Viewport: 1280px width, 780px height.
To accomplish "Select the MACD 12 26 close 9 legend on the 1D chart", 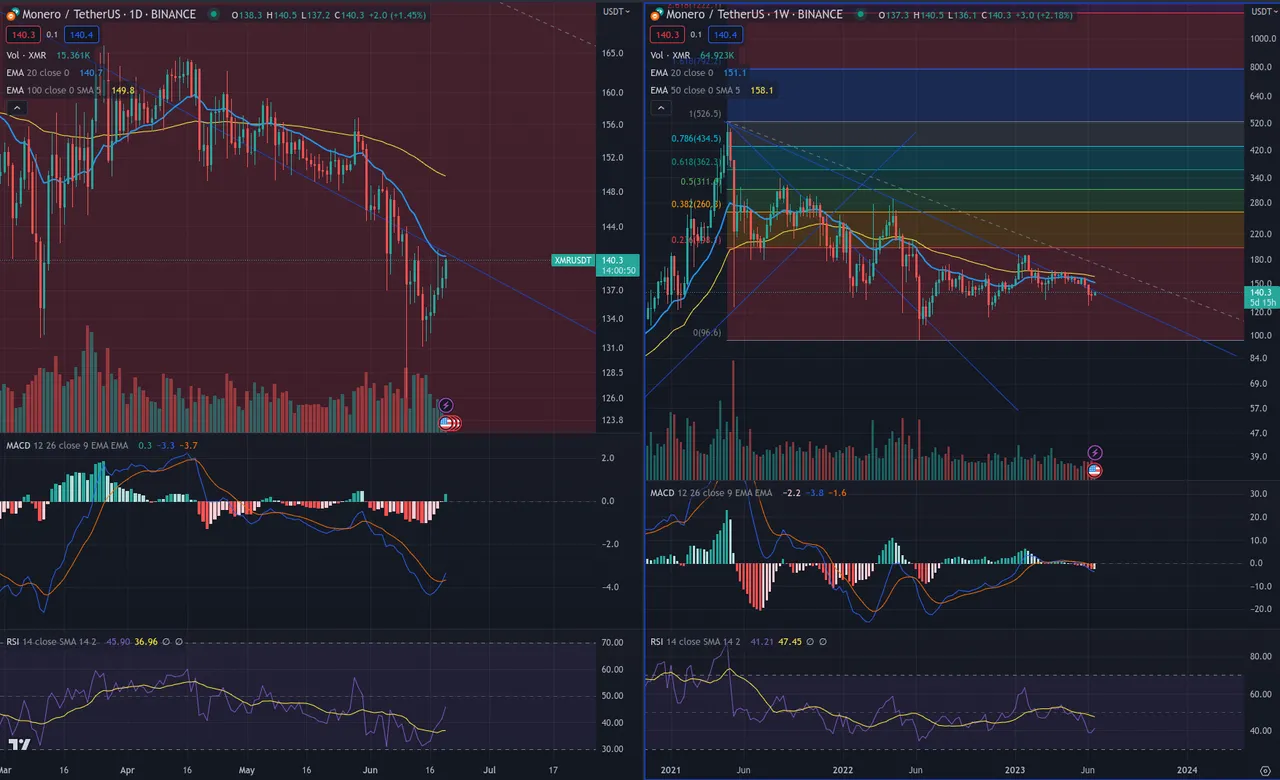I will (68, 445).
